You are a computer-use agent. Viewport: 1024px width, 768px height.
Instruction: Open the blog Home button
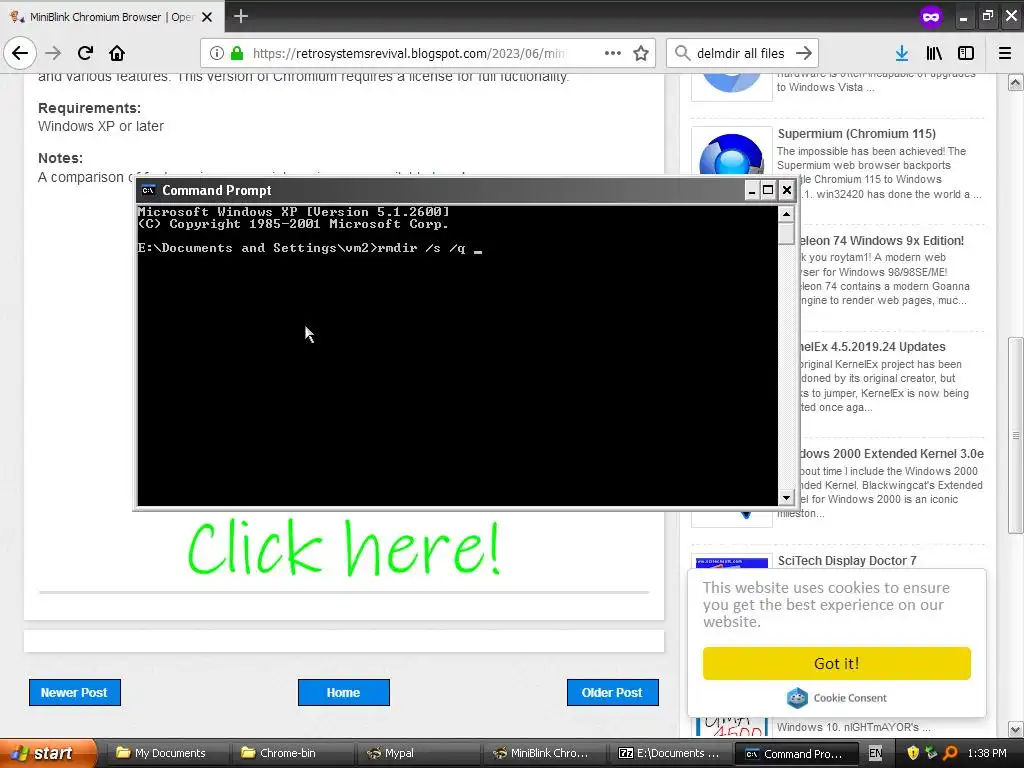click(x=344, y=692)
